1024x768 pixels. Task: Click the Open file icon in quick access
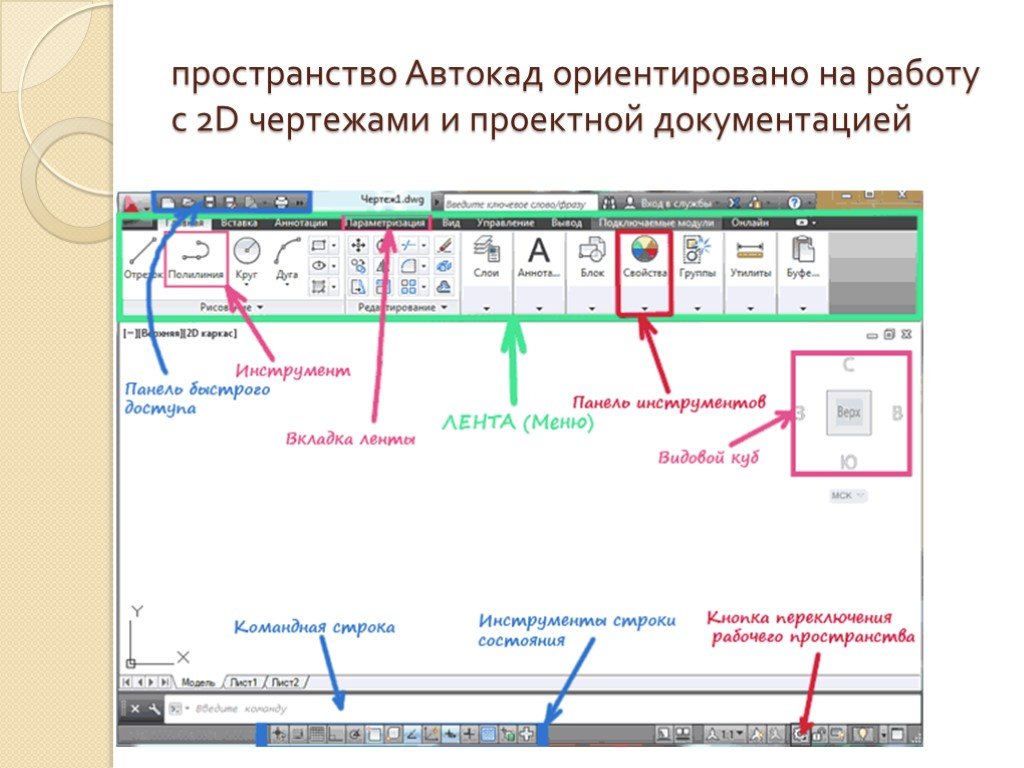[x=188, y=202]
